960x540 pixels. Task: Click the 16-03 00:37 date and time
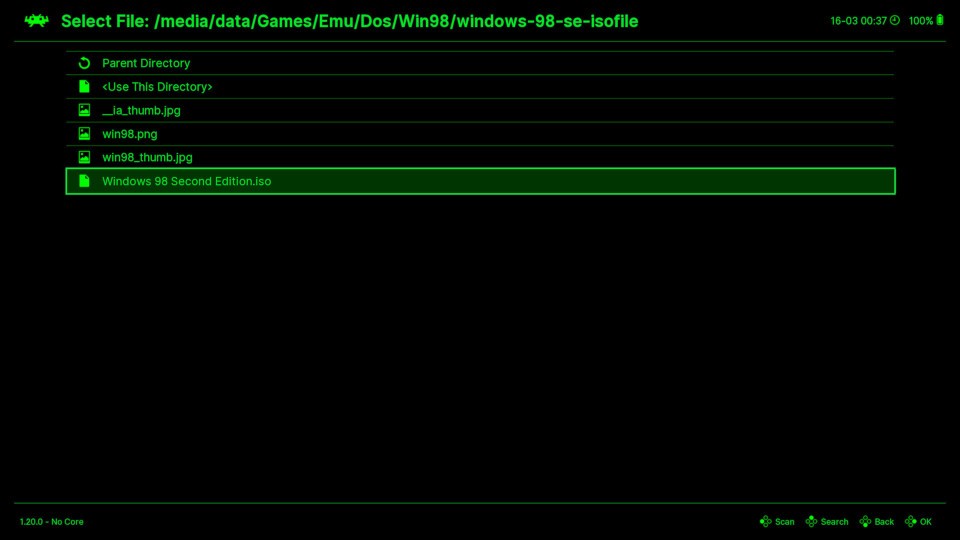point(858,21)
